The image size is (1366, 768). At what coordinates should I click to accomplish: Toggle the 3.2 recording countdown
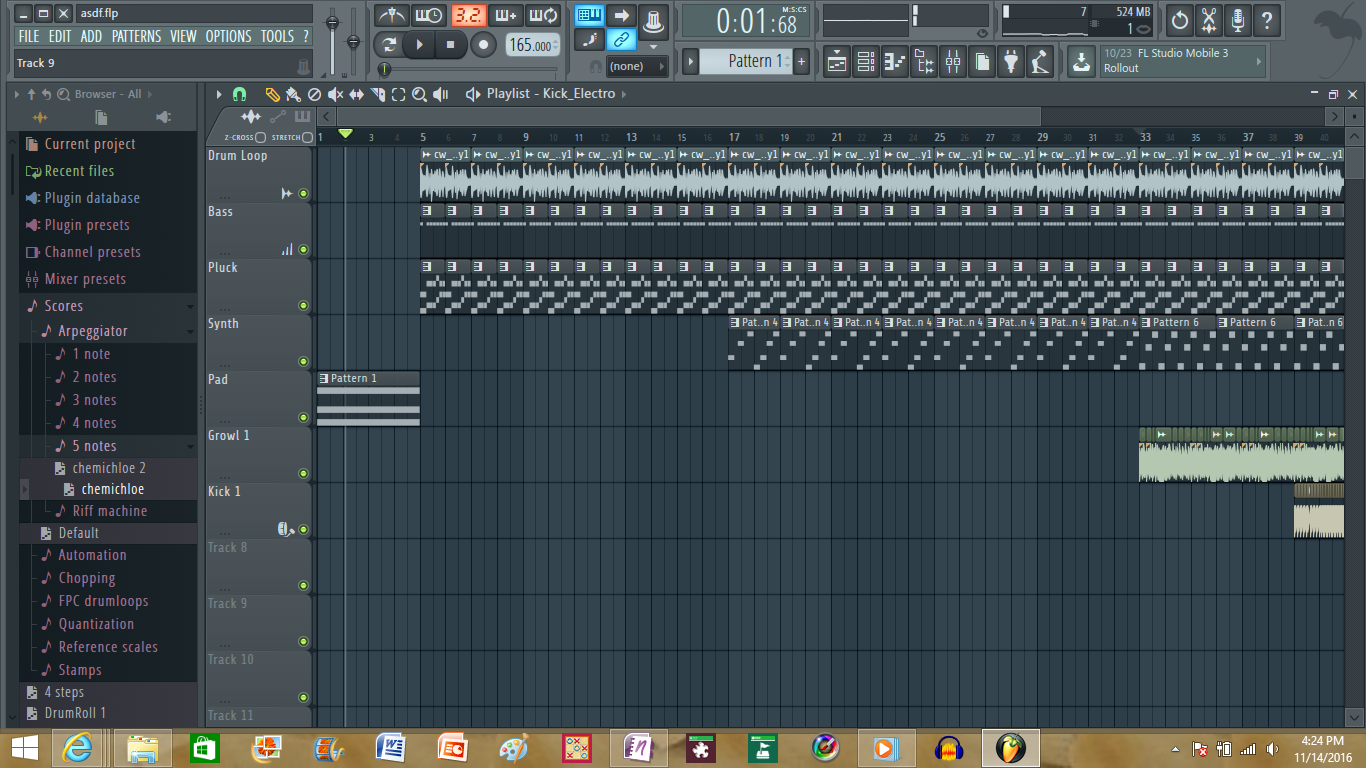pos(468,16)
